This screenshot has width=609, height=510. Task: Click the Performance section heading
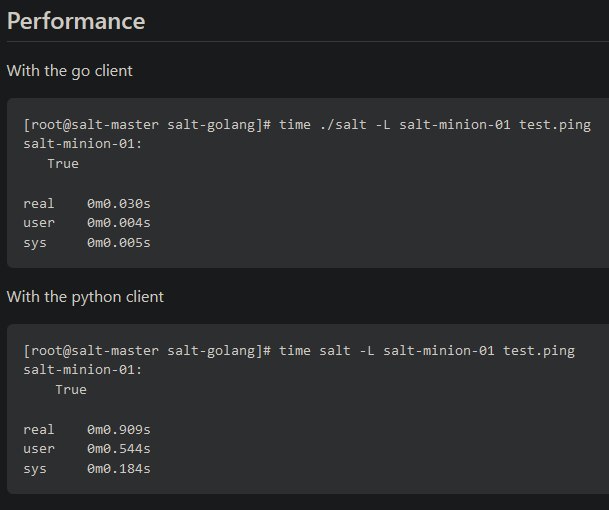point(76,21)
